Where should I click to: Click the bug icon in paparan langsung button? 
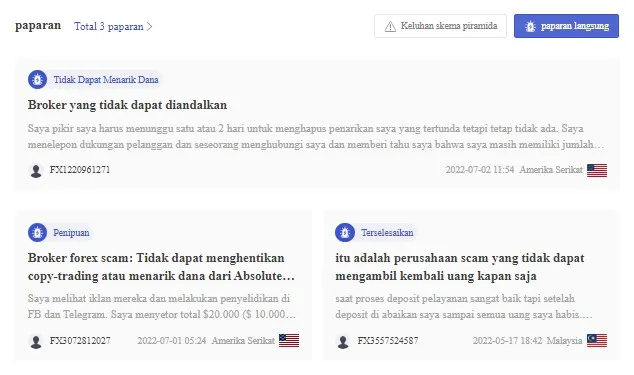pos(530,26)
